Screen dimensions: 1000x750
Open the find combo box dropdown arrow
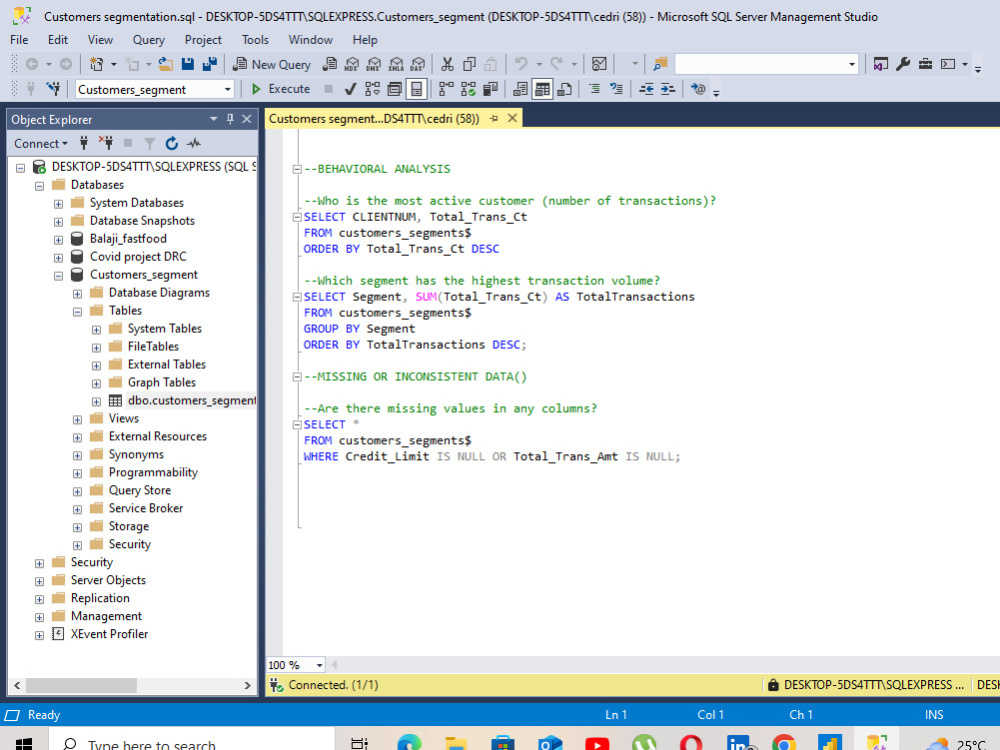tap(852, 64)
